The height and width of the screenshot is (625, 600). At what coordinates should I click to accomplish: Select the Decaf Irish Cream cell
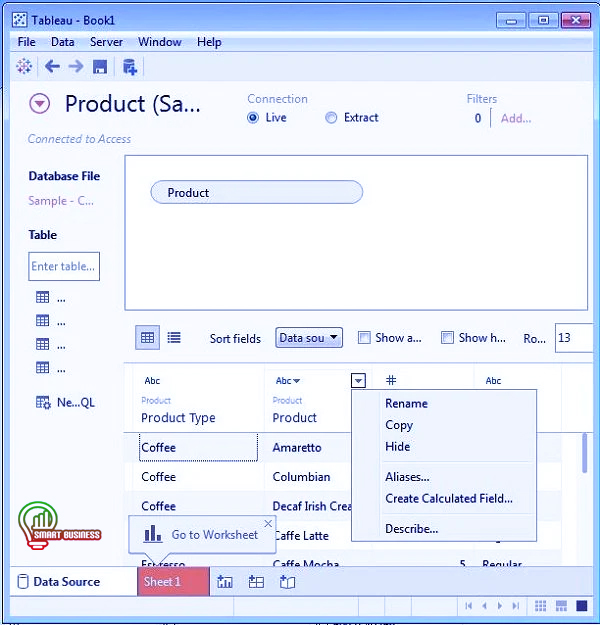[x=312, y=506]
